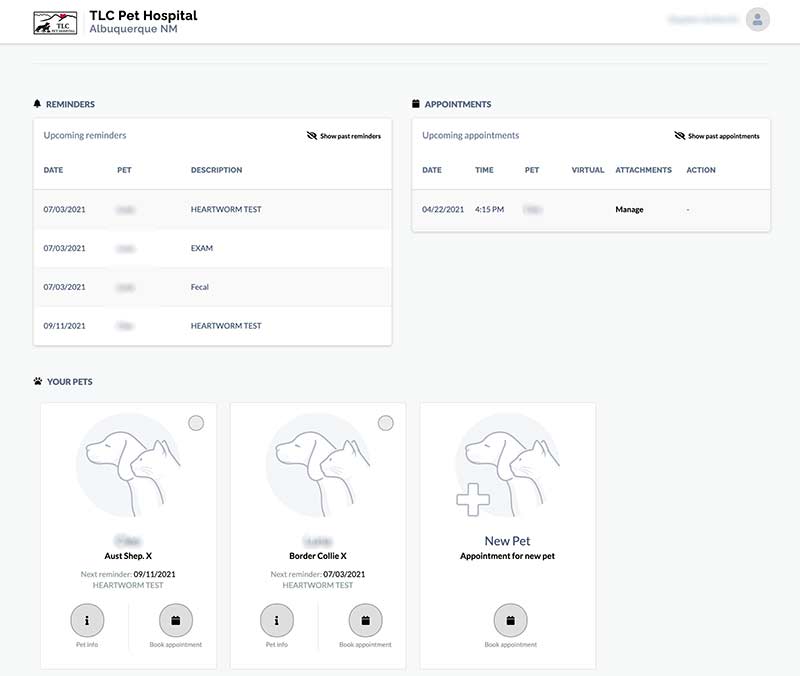Screen dimensions: 800x676
Task: Toggle Show past appointments
Action: pyautogui.click(x=717, y=136)
